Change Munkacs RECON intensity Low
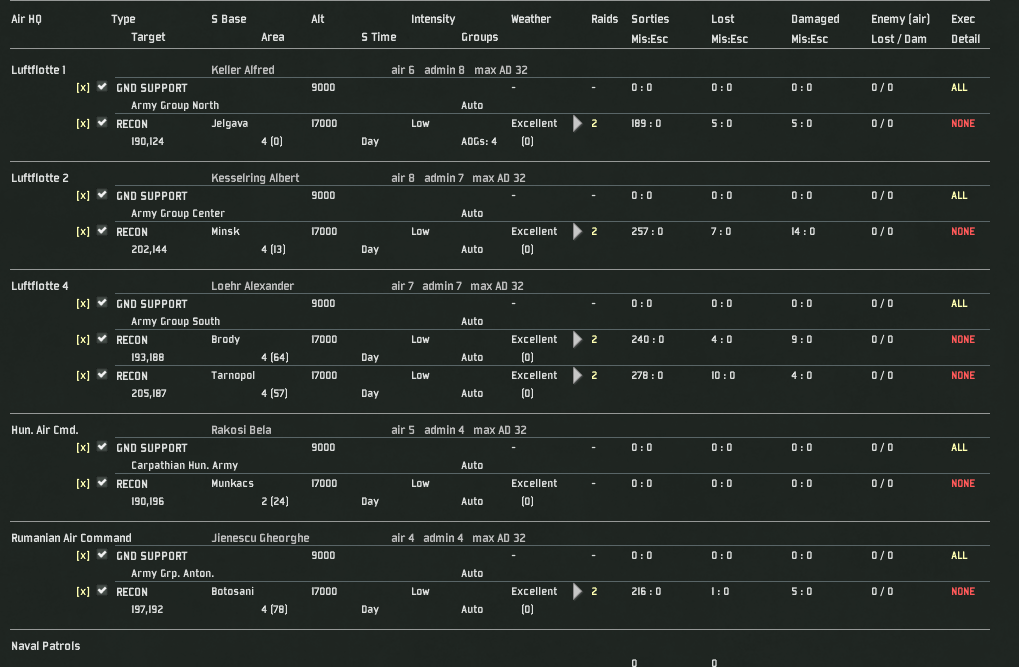Image resolution: width=1019 pixels, height=667 pixels. pos(420,484)
